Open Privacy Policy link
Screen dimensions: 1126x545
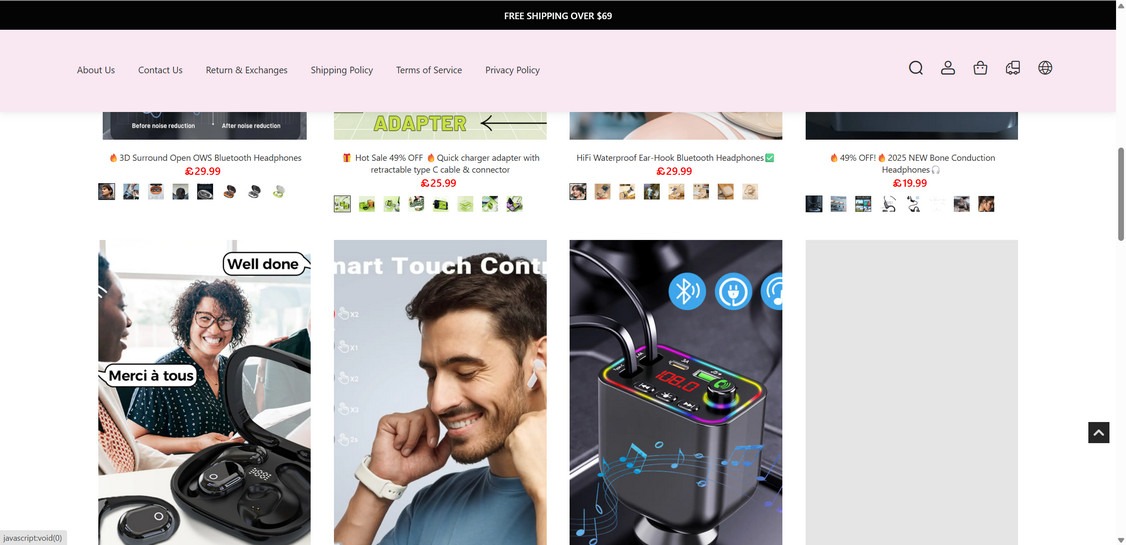512,70
